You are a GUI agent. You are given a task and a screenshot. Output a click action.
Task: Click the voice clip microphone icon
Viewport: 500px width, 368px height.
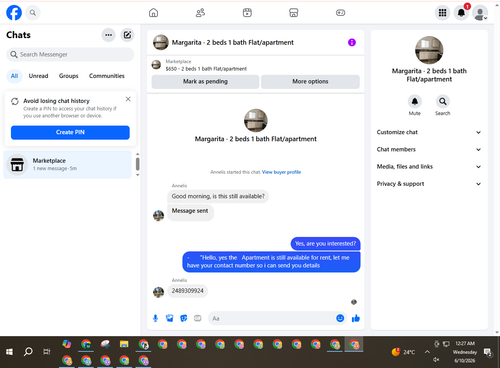pyautogui.click(x=155, y=318)
